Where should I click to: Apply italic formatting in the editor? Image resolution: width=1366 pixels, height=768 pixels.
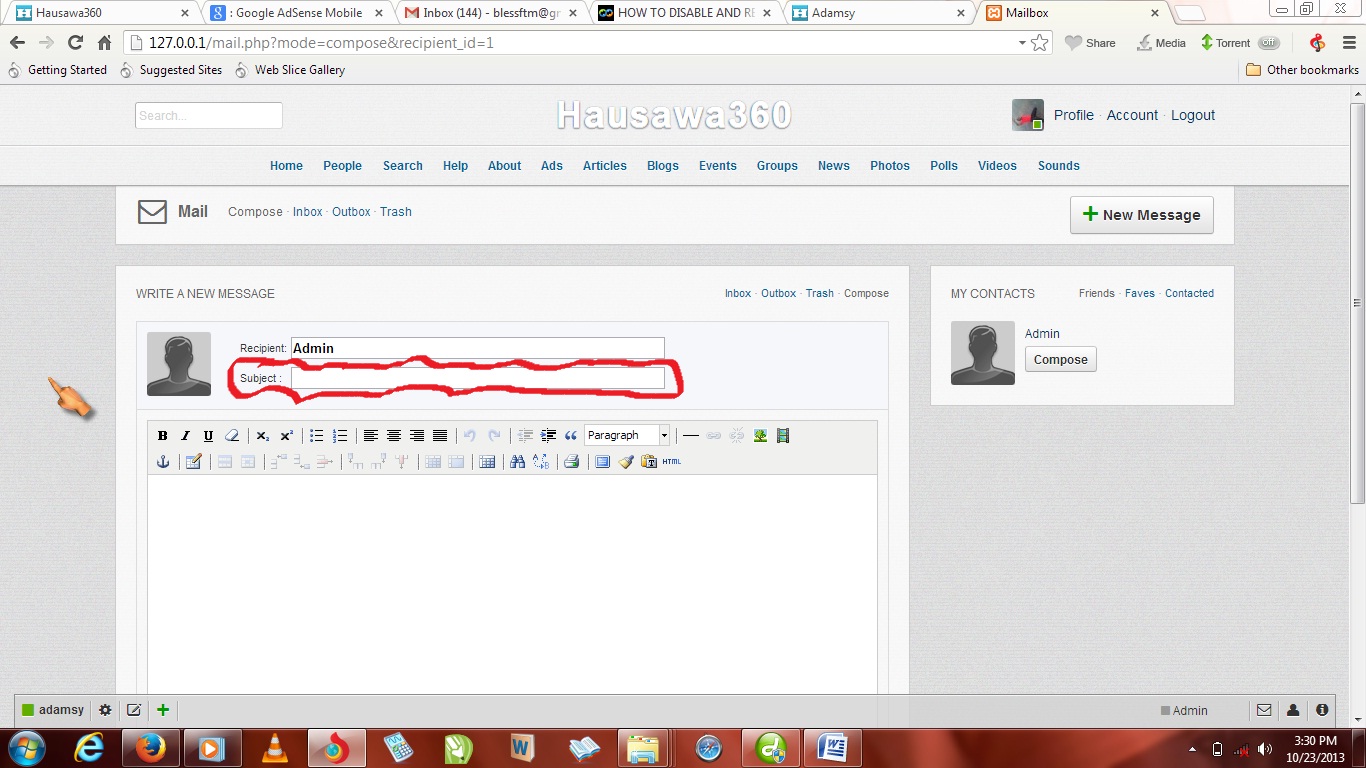(185, 436)
